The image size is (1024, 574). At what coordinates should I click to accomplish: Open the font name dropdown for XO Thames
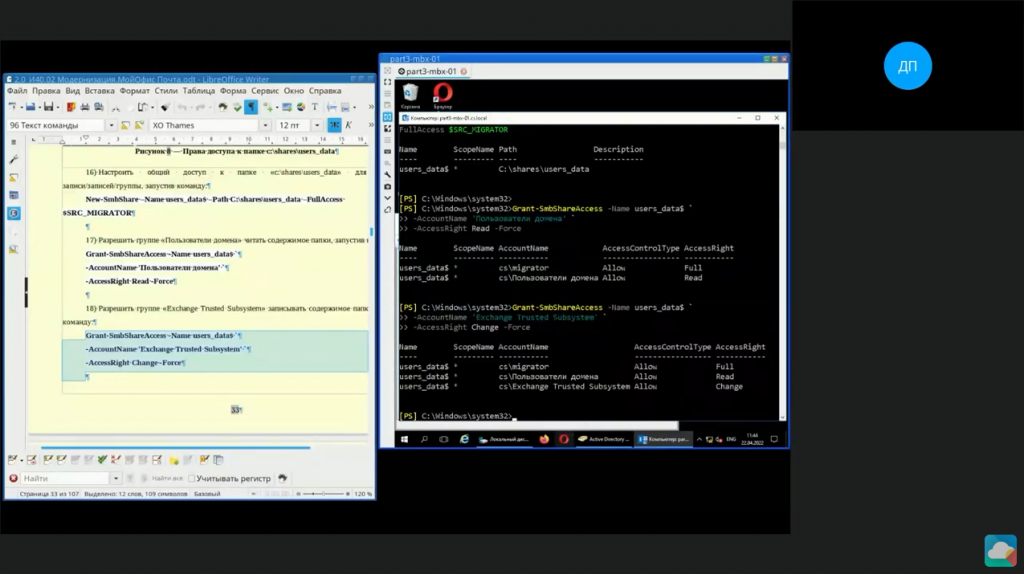265,125
